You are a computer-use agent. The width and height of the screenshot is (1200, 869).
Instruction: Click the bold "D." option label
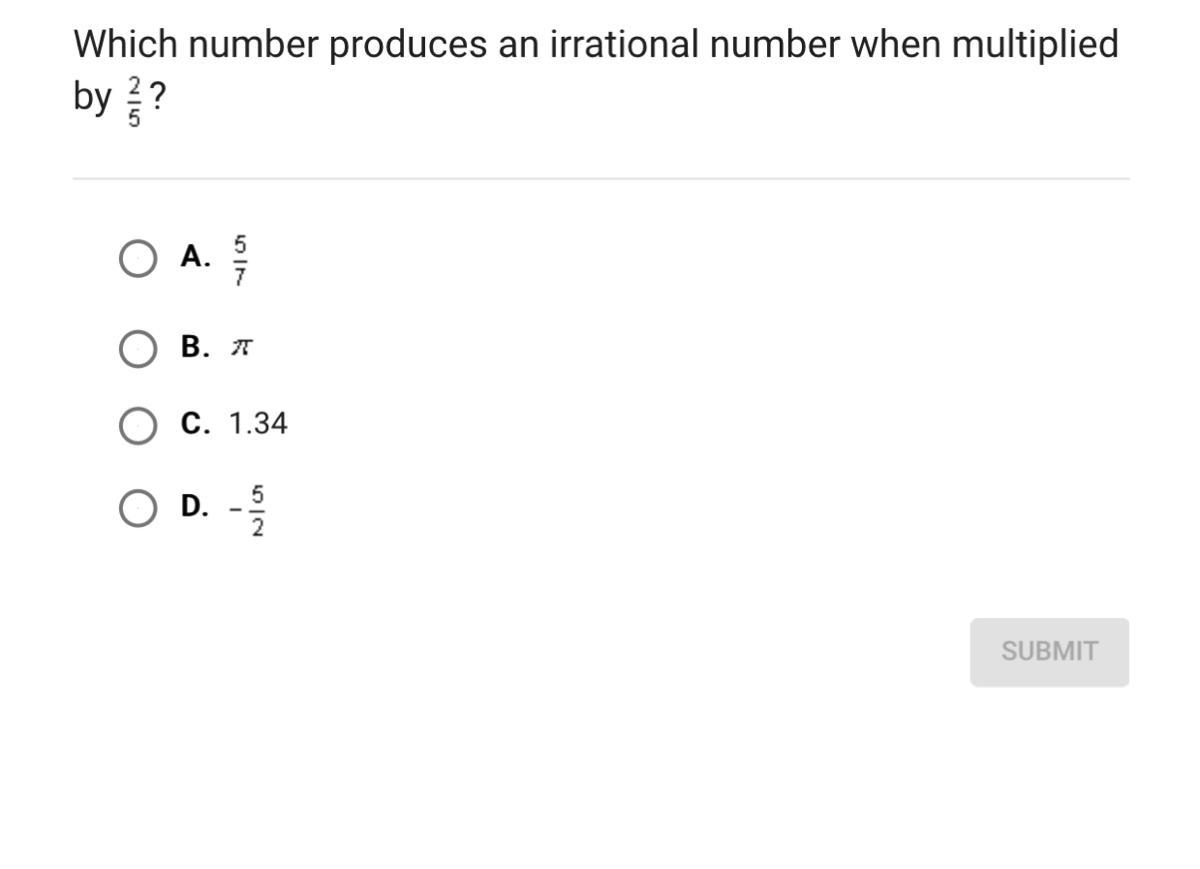point(195,507)
